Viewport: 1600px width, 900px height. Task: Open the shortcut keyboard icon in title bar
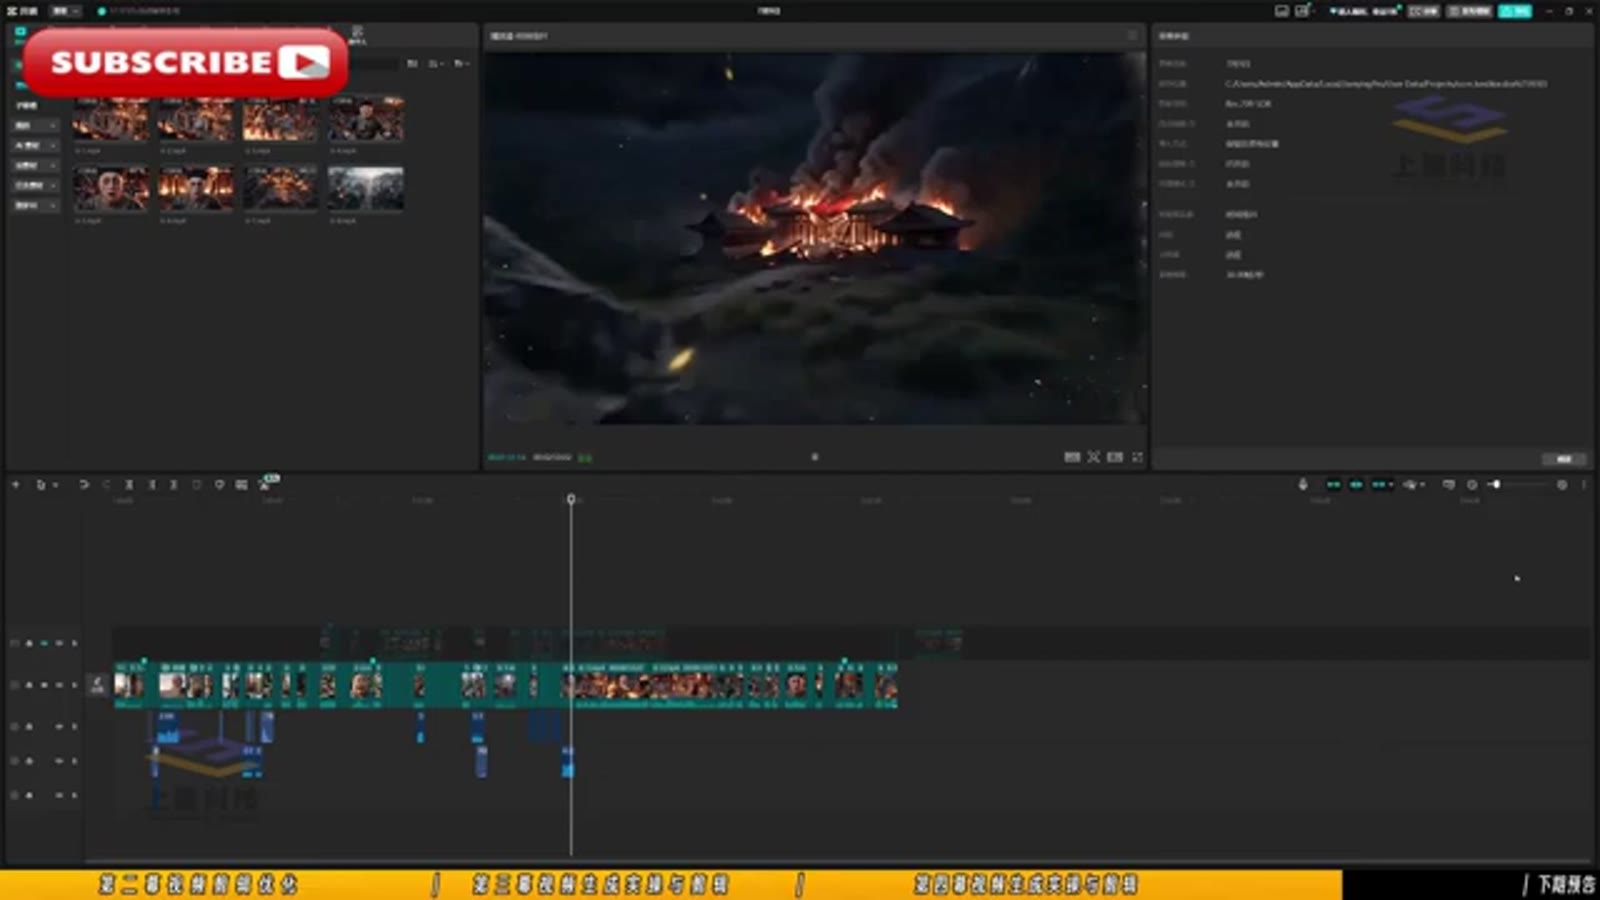pyautogui.click(x=1281, y=11)
